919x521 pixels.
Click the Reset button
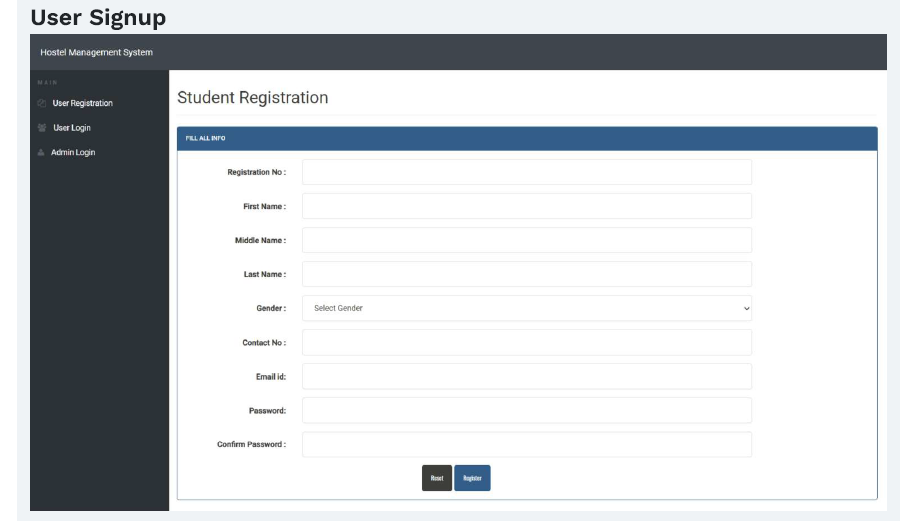pyautogui.click(x=437, y=478)
